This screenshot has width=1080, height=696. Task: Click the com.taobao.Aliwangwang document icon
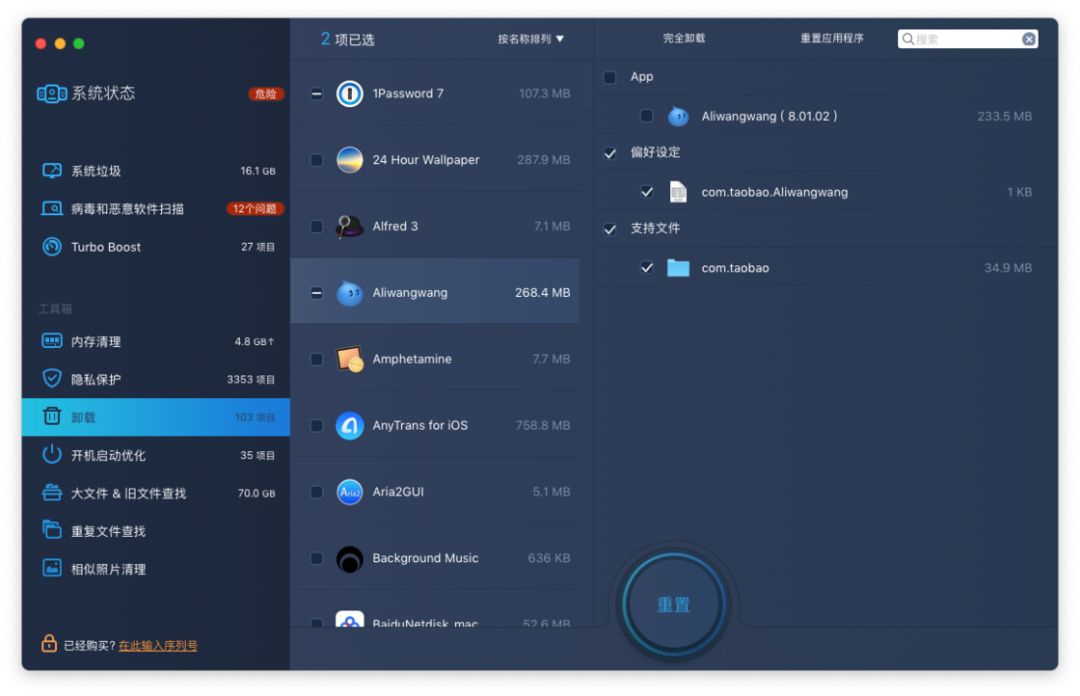click(x=678, y=192)
